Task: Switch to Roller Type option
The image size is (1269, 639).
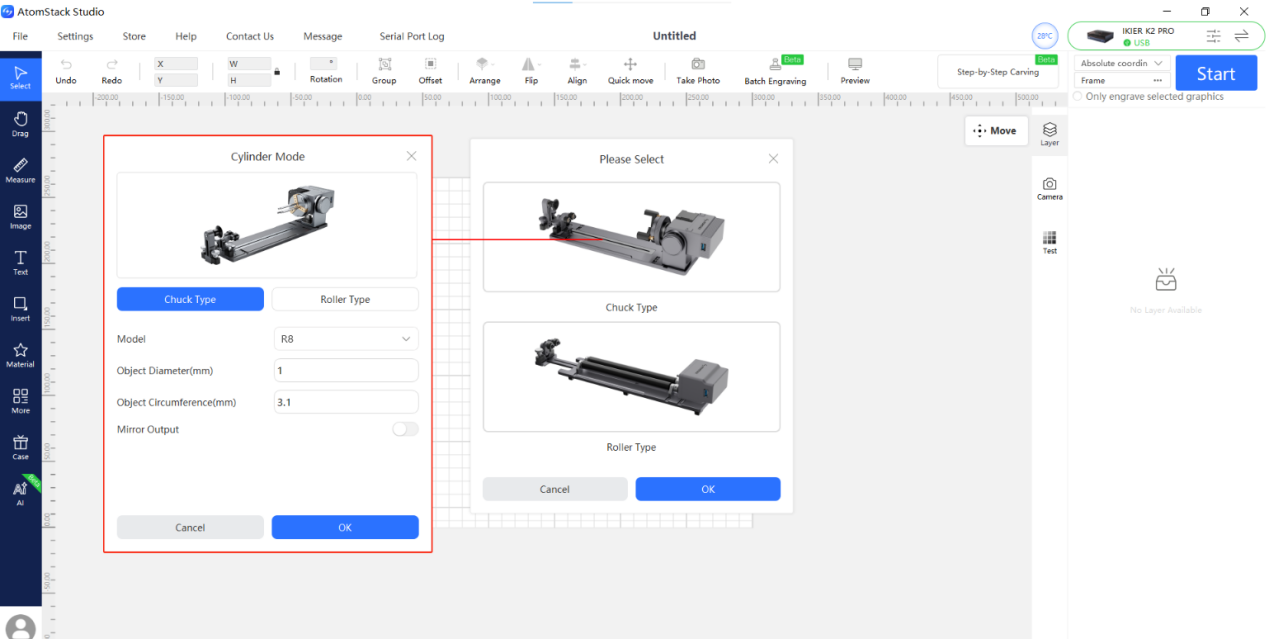Action: tap(345, 299)
